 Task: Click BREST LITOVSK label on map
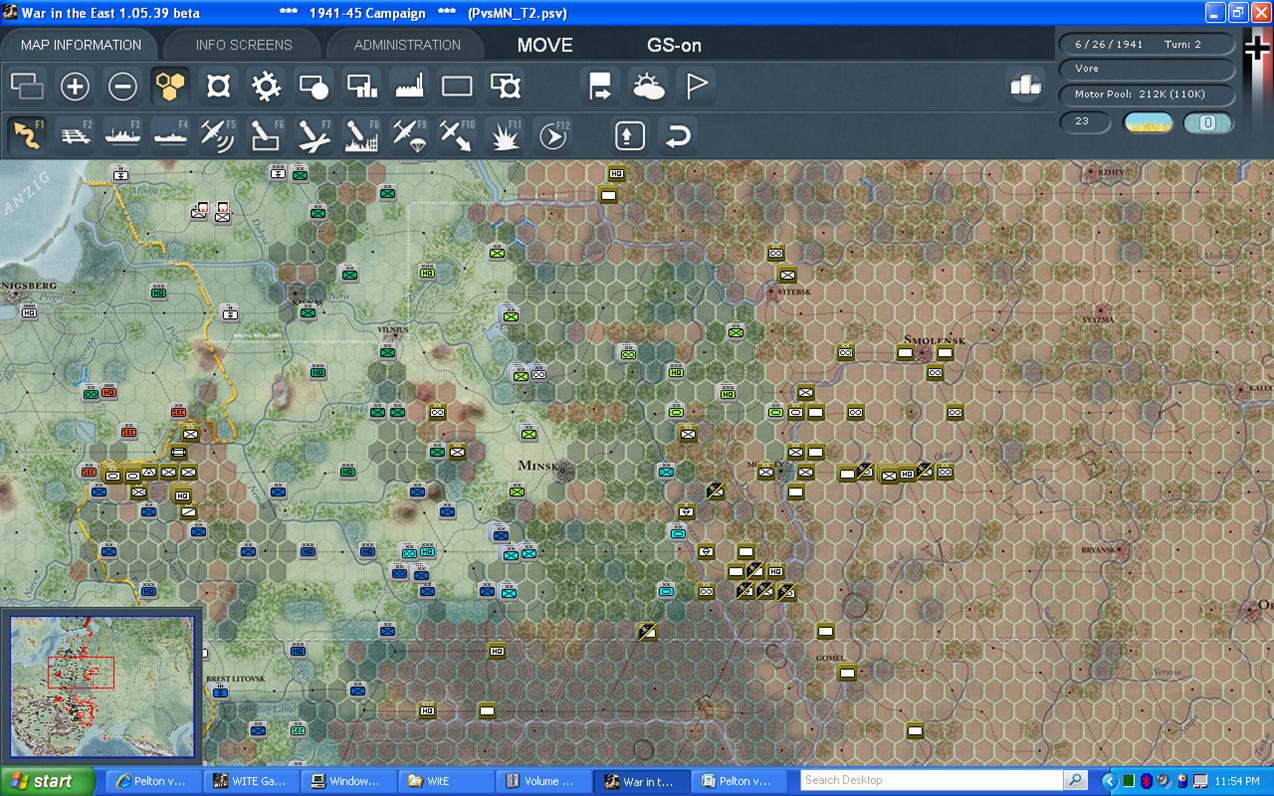(x=236, y=679)
